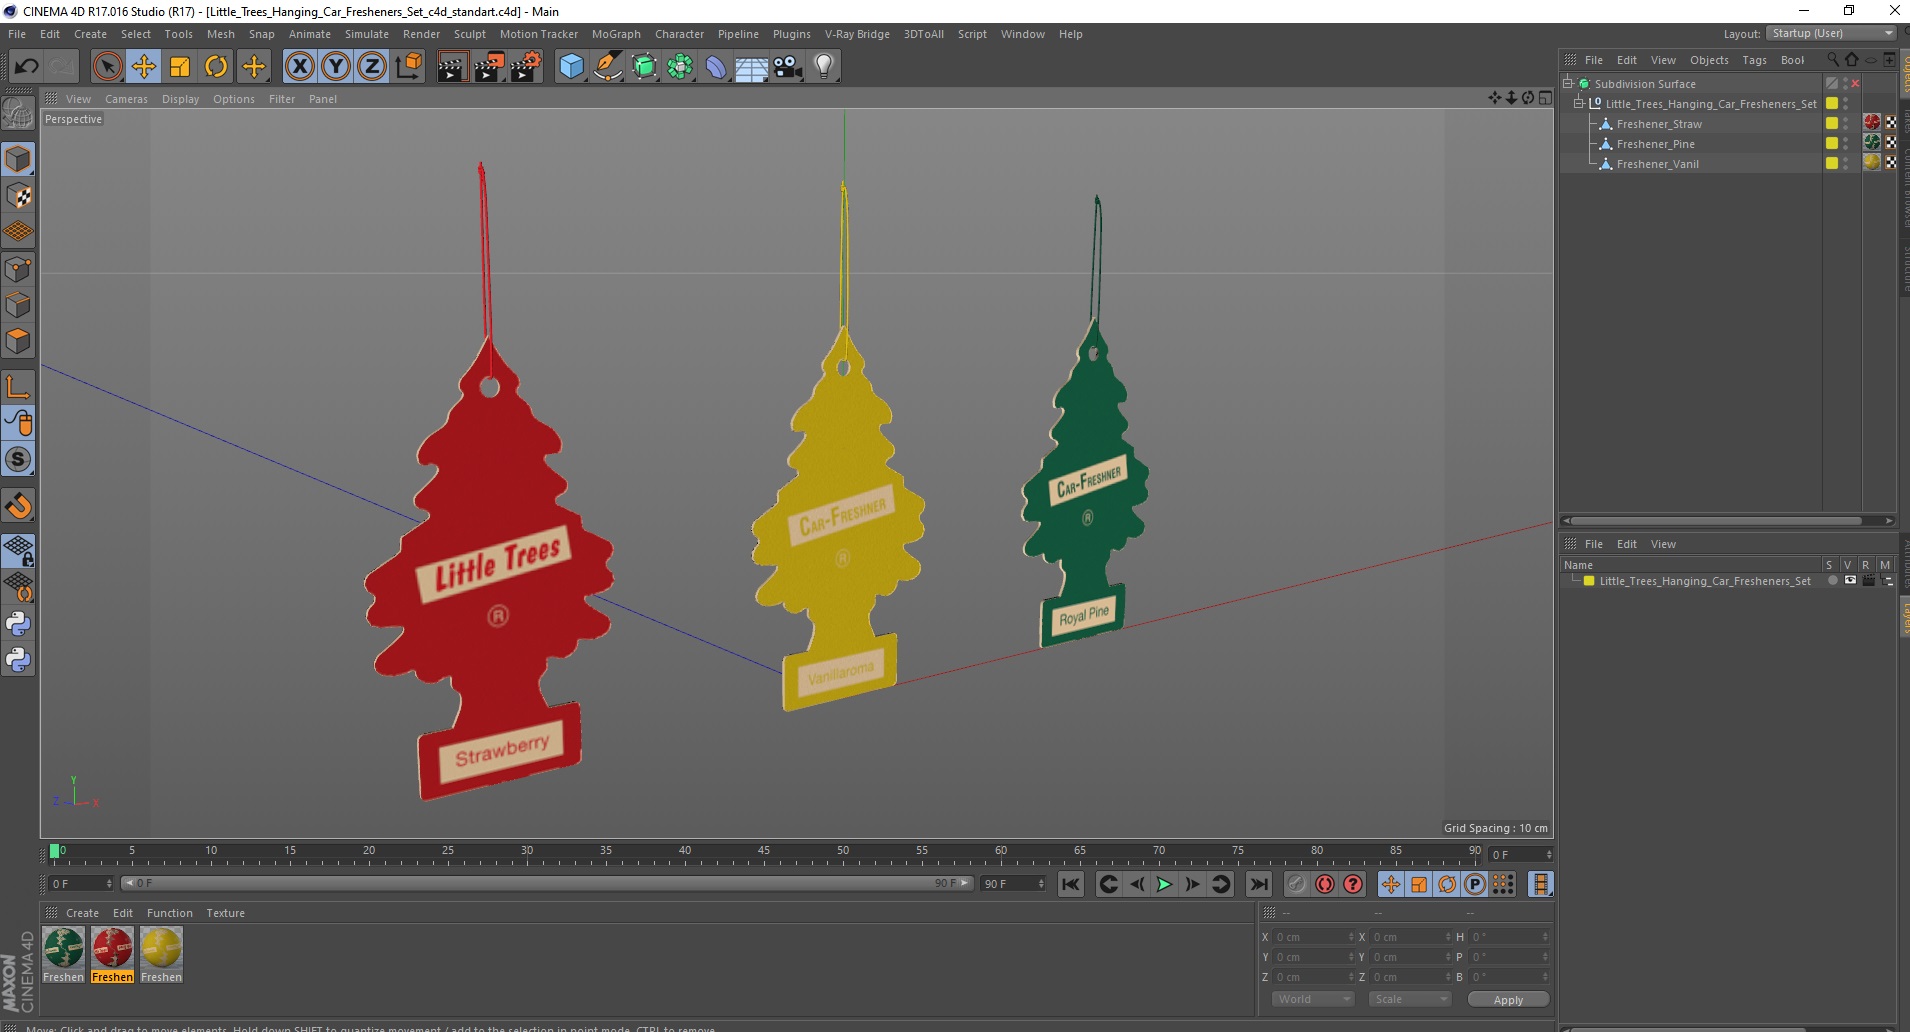Activate the Move tool

[x=144, y=67]
